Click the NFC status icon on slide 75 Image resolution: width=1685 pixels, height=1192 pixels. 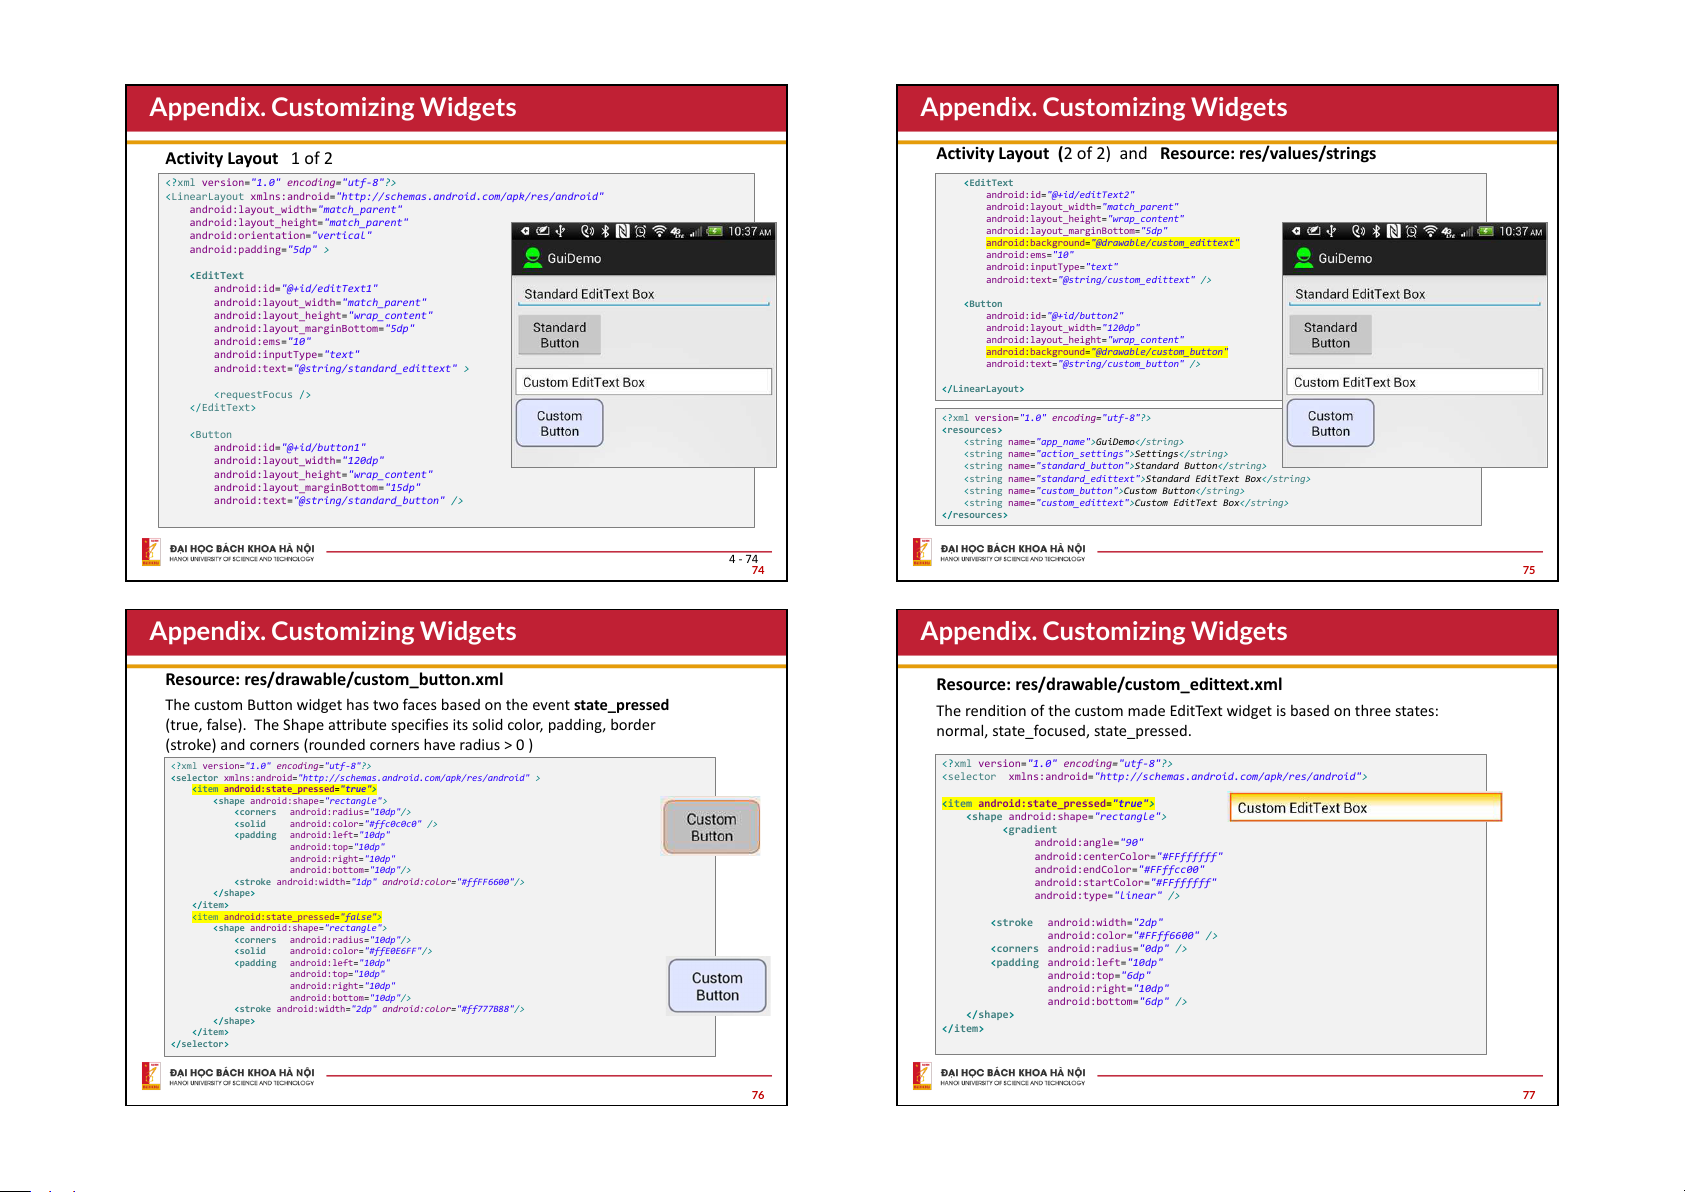(1393, 231)
